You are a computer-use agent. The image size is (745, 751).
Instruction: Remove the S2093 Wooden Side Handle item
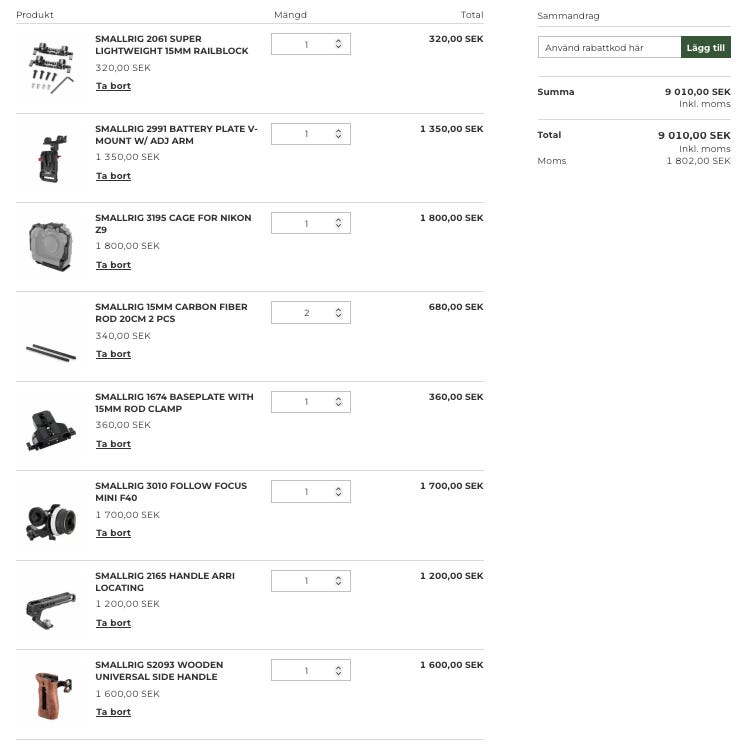(x=113, y=712)
